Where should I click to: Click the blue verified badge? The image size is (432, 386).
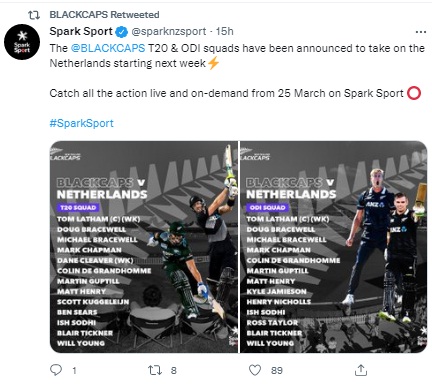[x=121, y=32]
